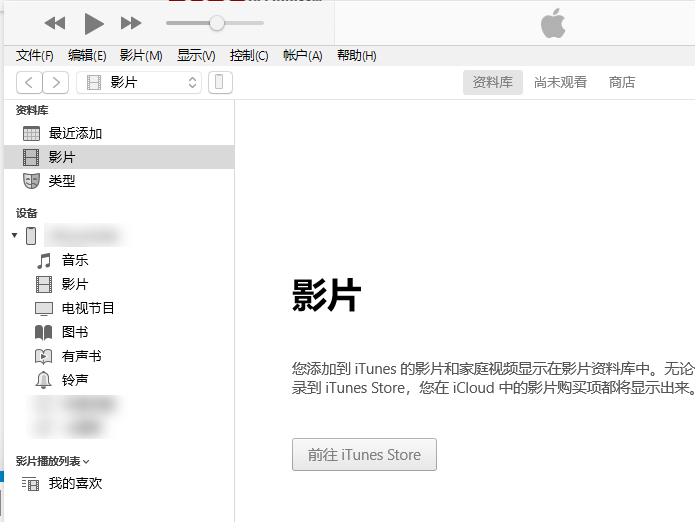Open the 影片 media type dropdown
This screenshot has height=522, width=695.
139,83
